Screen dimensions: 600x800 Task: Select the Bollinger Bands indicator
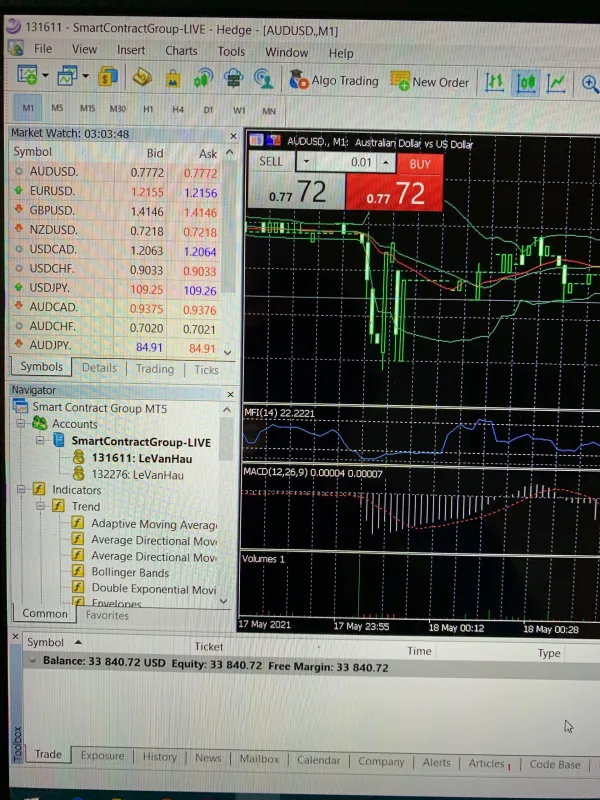(130, 573)
